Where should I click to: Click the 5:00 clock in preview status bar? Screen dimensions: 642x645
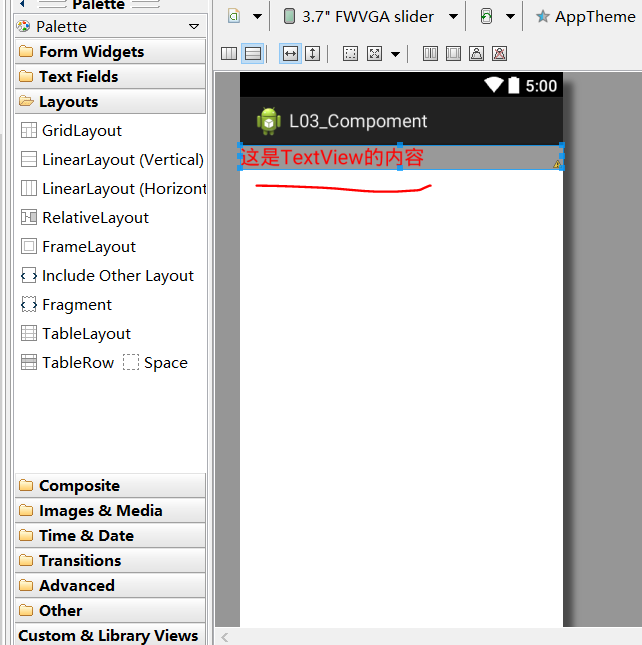(541, 86)
